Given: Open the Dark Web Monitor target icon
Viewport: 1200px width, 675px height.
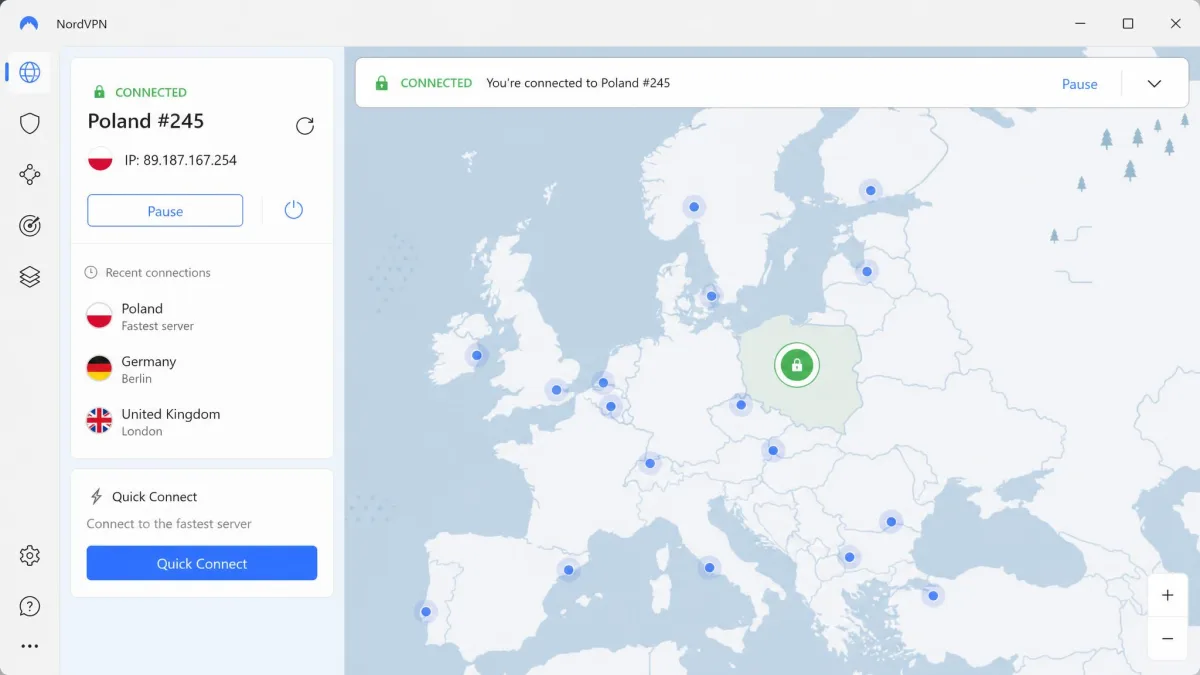Looking at the screenshot, I should coord(30,226).
